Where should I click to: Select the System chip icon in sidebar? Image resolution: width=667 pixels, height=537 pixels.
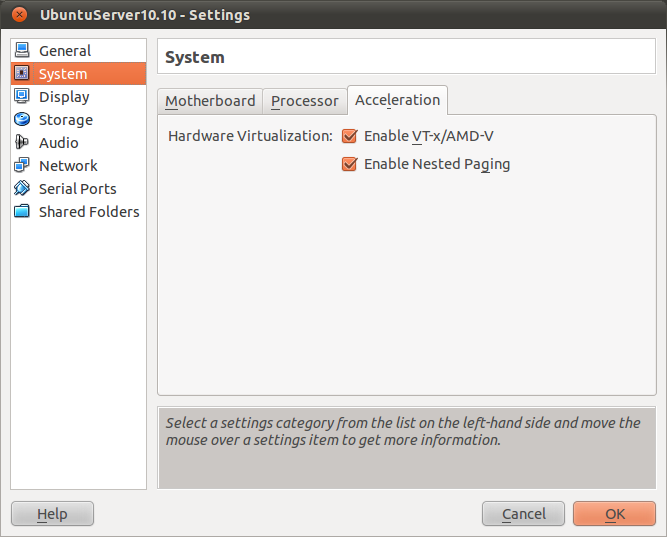click(x=22, y=74)
